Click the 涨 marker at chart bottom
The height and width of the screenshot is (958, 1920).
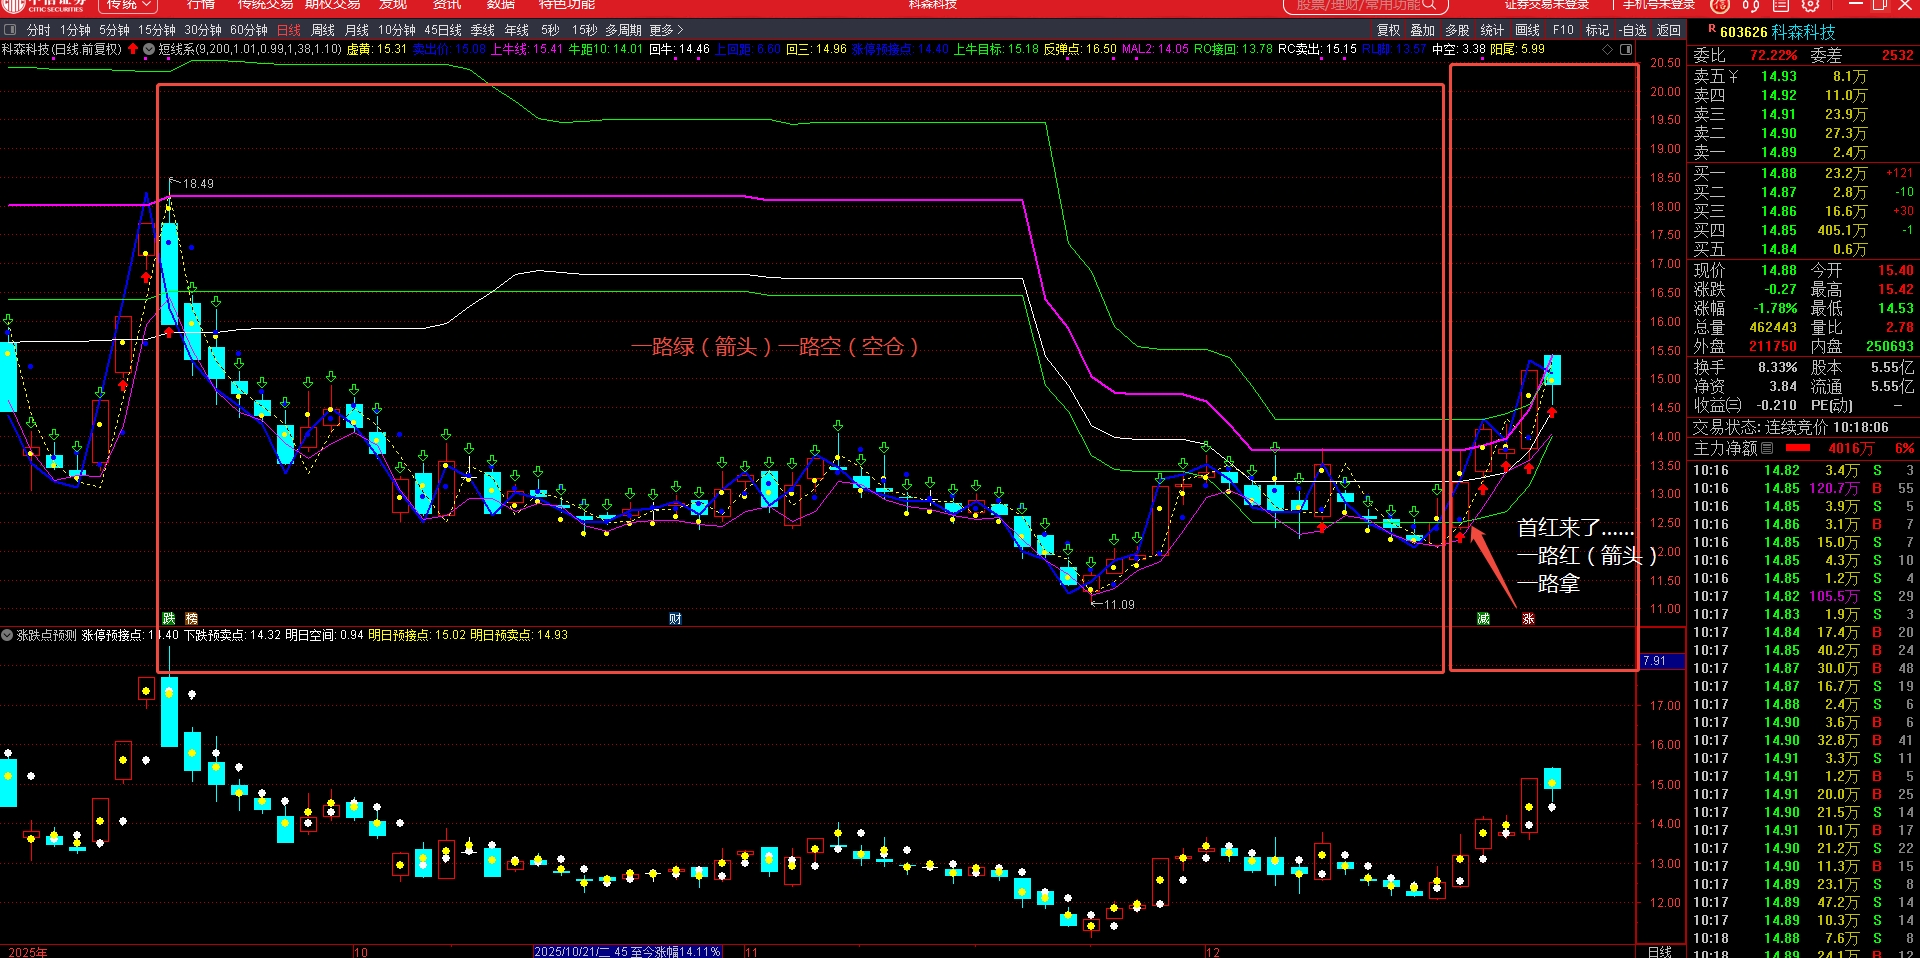(1528, 619)
